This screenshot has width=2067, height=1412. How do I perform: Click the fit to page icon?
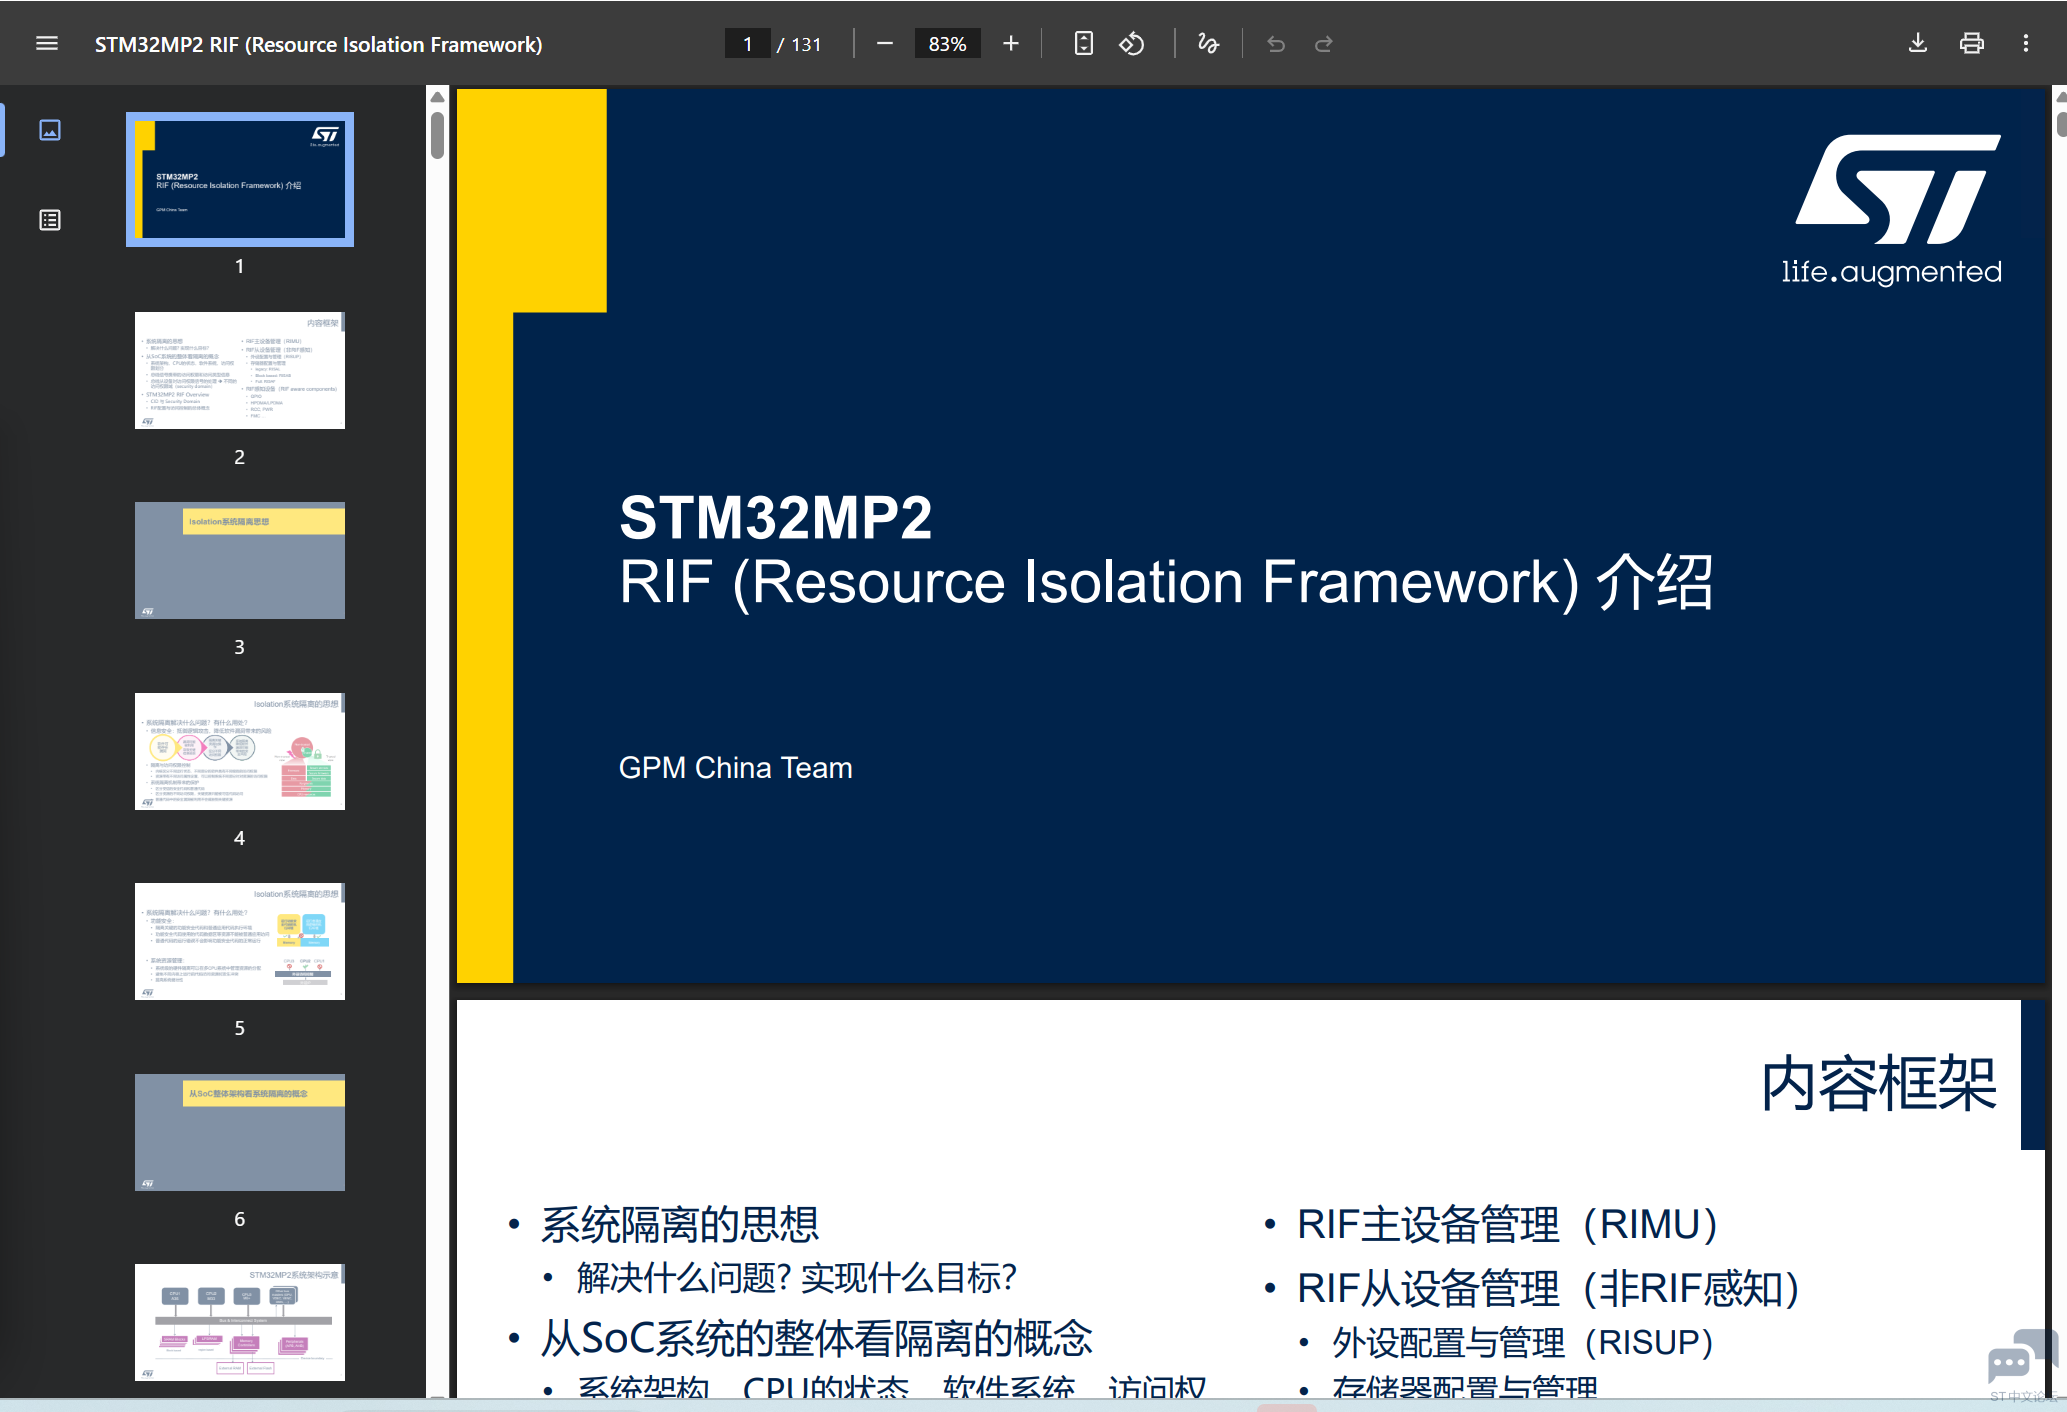point(1083,44)
